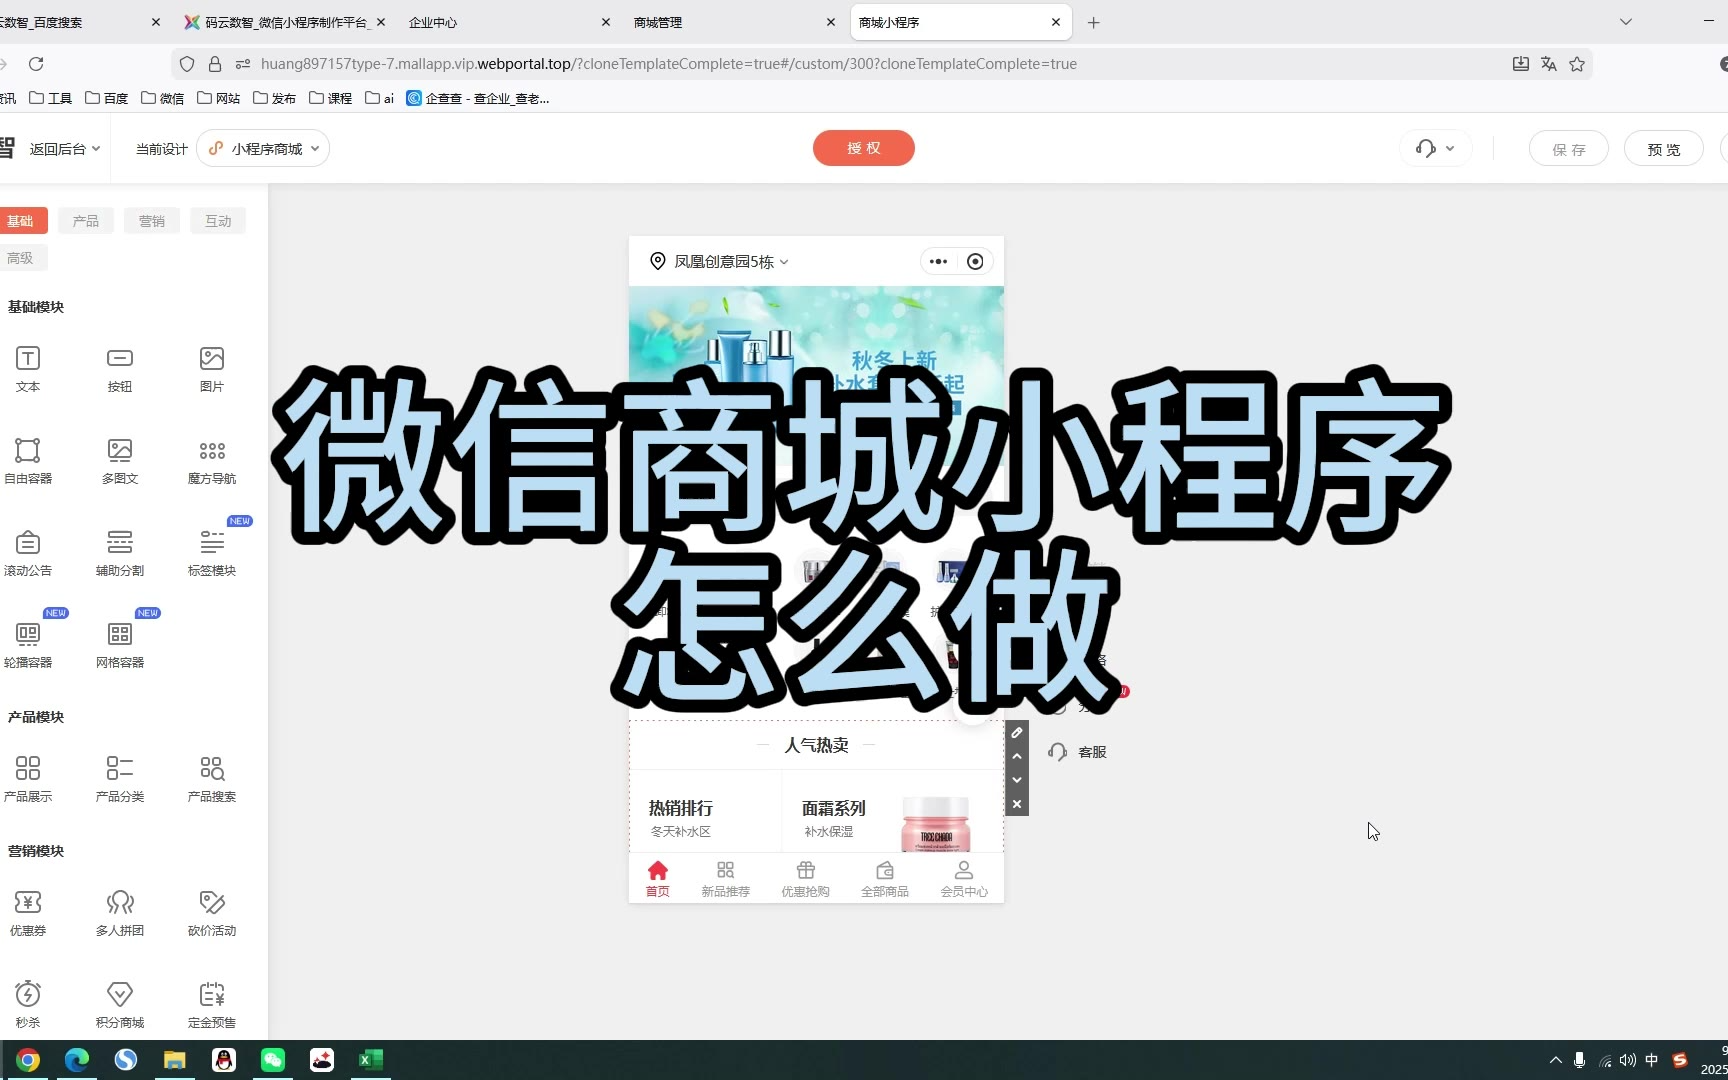Edit the 人气热卖 module with pencil icon
1728x1080 pixels.
click(1017, 733)
